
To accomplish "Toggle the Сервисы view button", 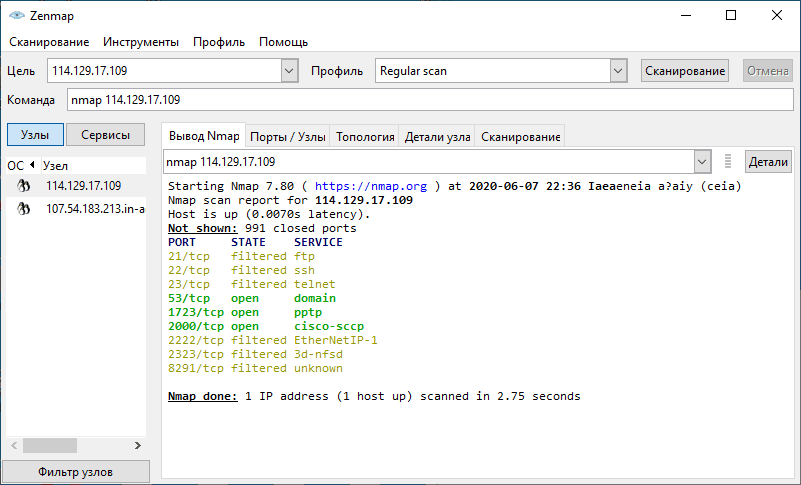I will point(105,135).
